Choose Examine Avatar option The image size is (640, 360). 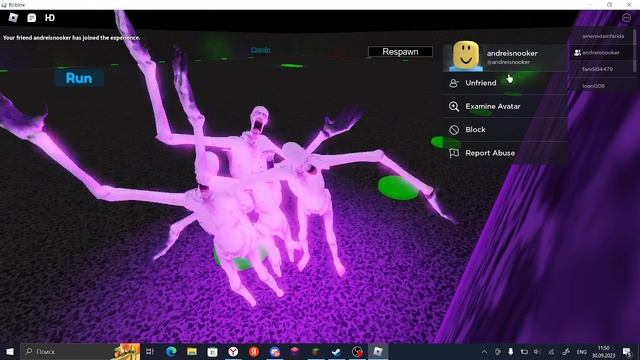(505, 107)
